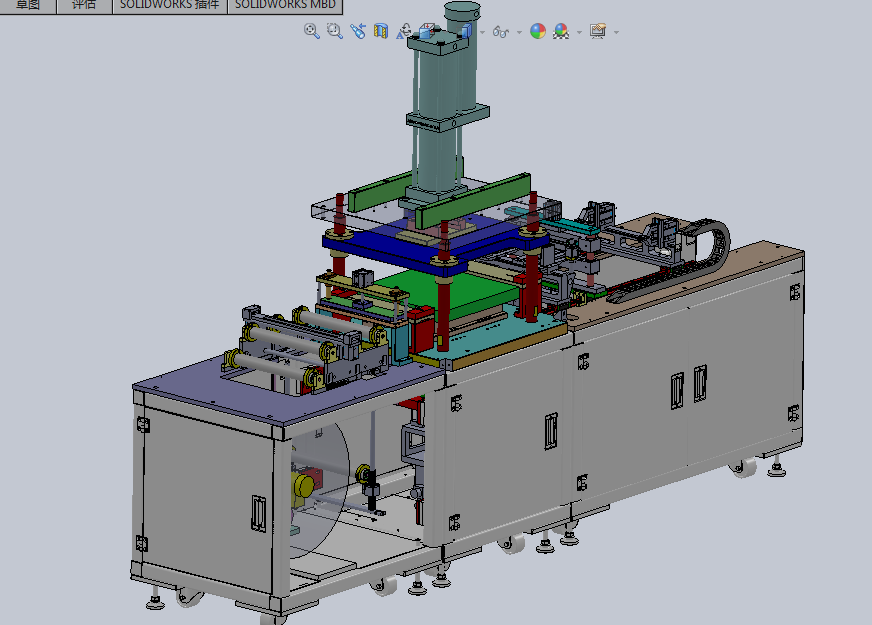Activate the Section View tool
This screenshot has width=872, height=625.
coord(380,31)
